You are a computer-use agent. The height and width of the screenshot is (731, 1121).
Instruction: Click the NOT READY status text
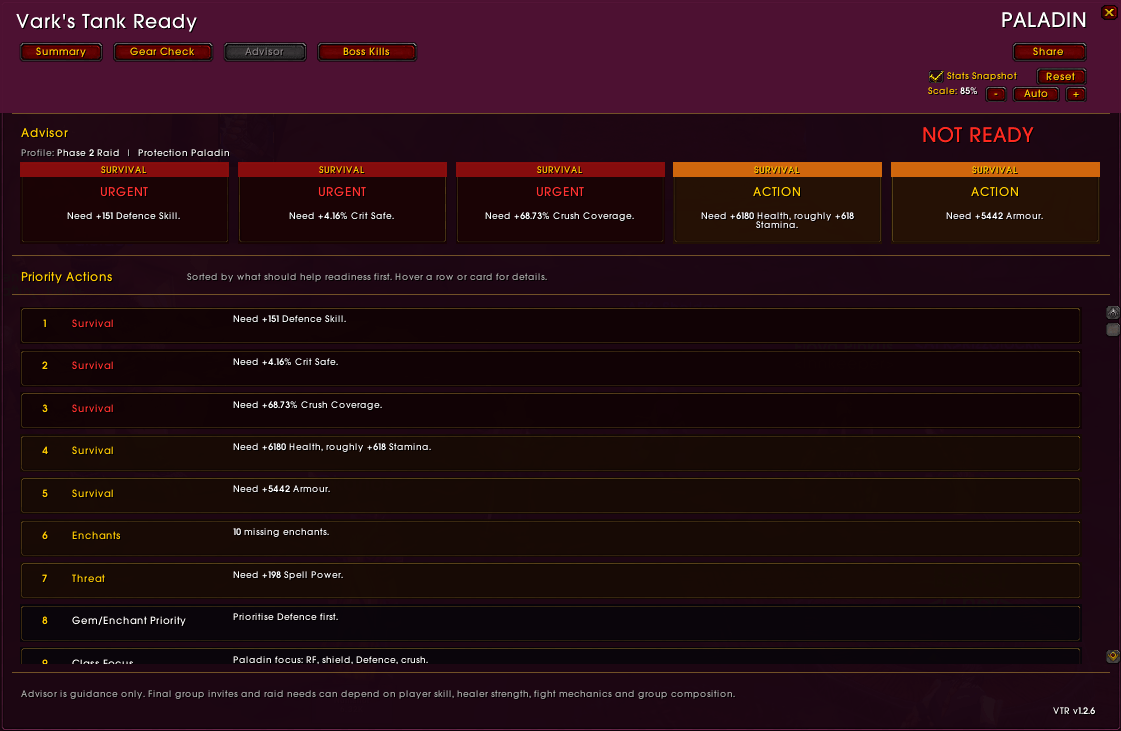click(977, 135)
